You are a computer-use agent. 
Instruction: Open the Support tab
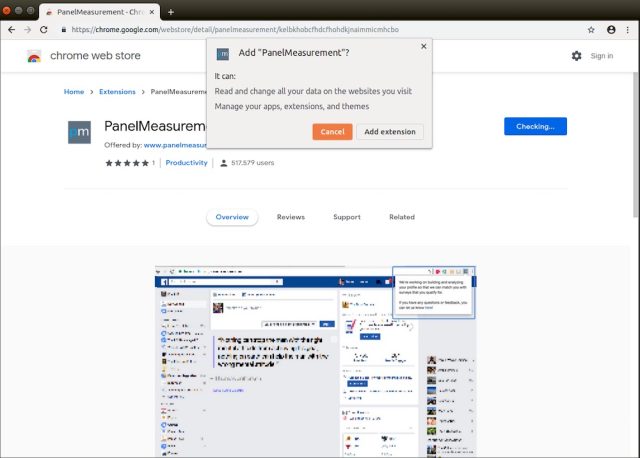(x=346, y=217)
